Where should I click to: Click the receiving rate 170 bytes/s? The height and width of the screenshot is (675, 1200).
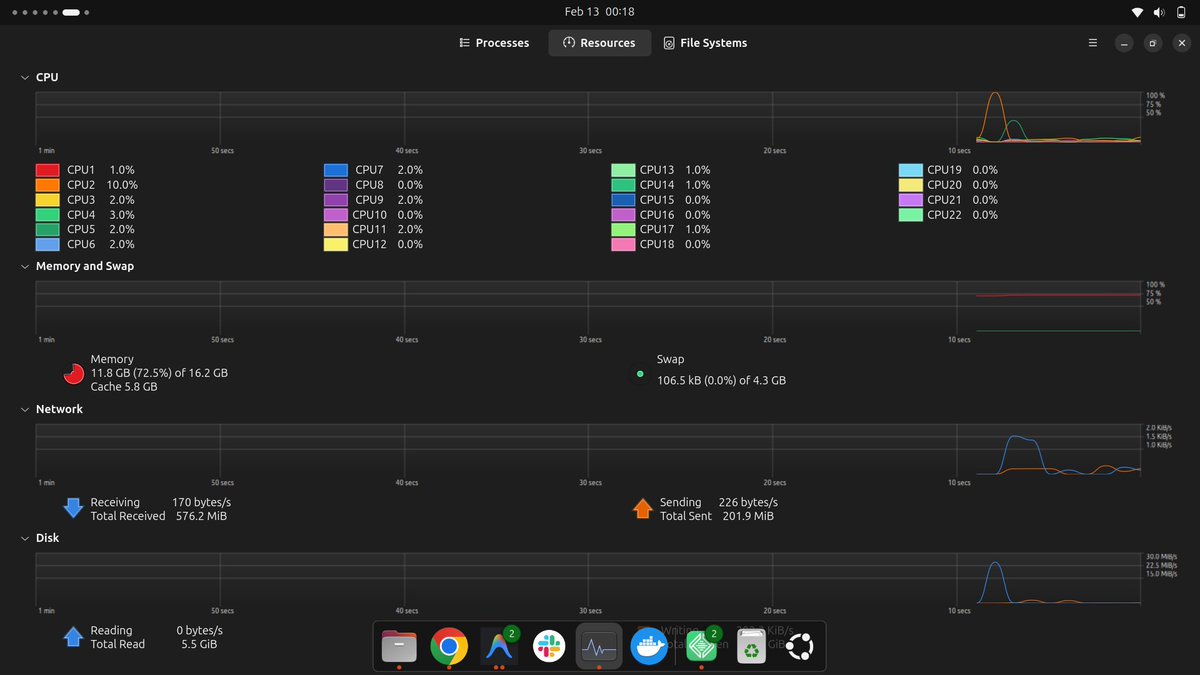pyautogui.click(x=202, y=502)
